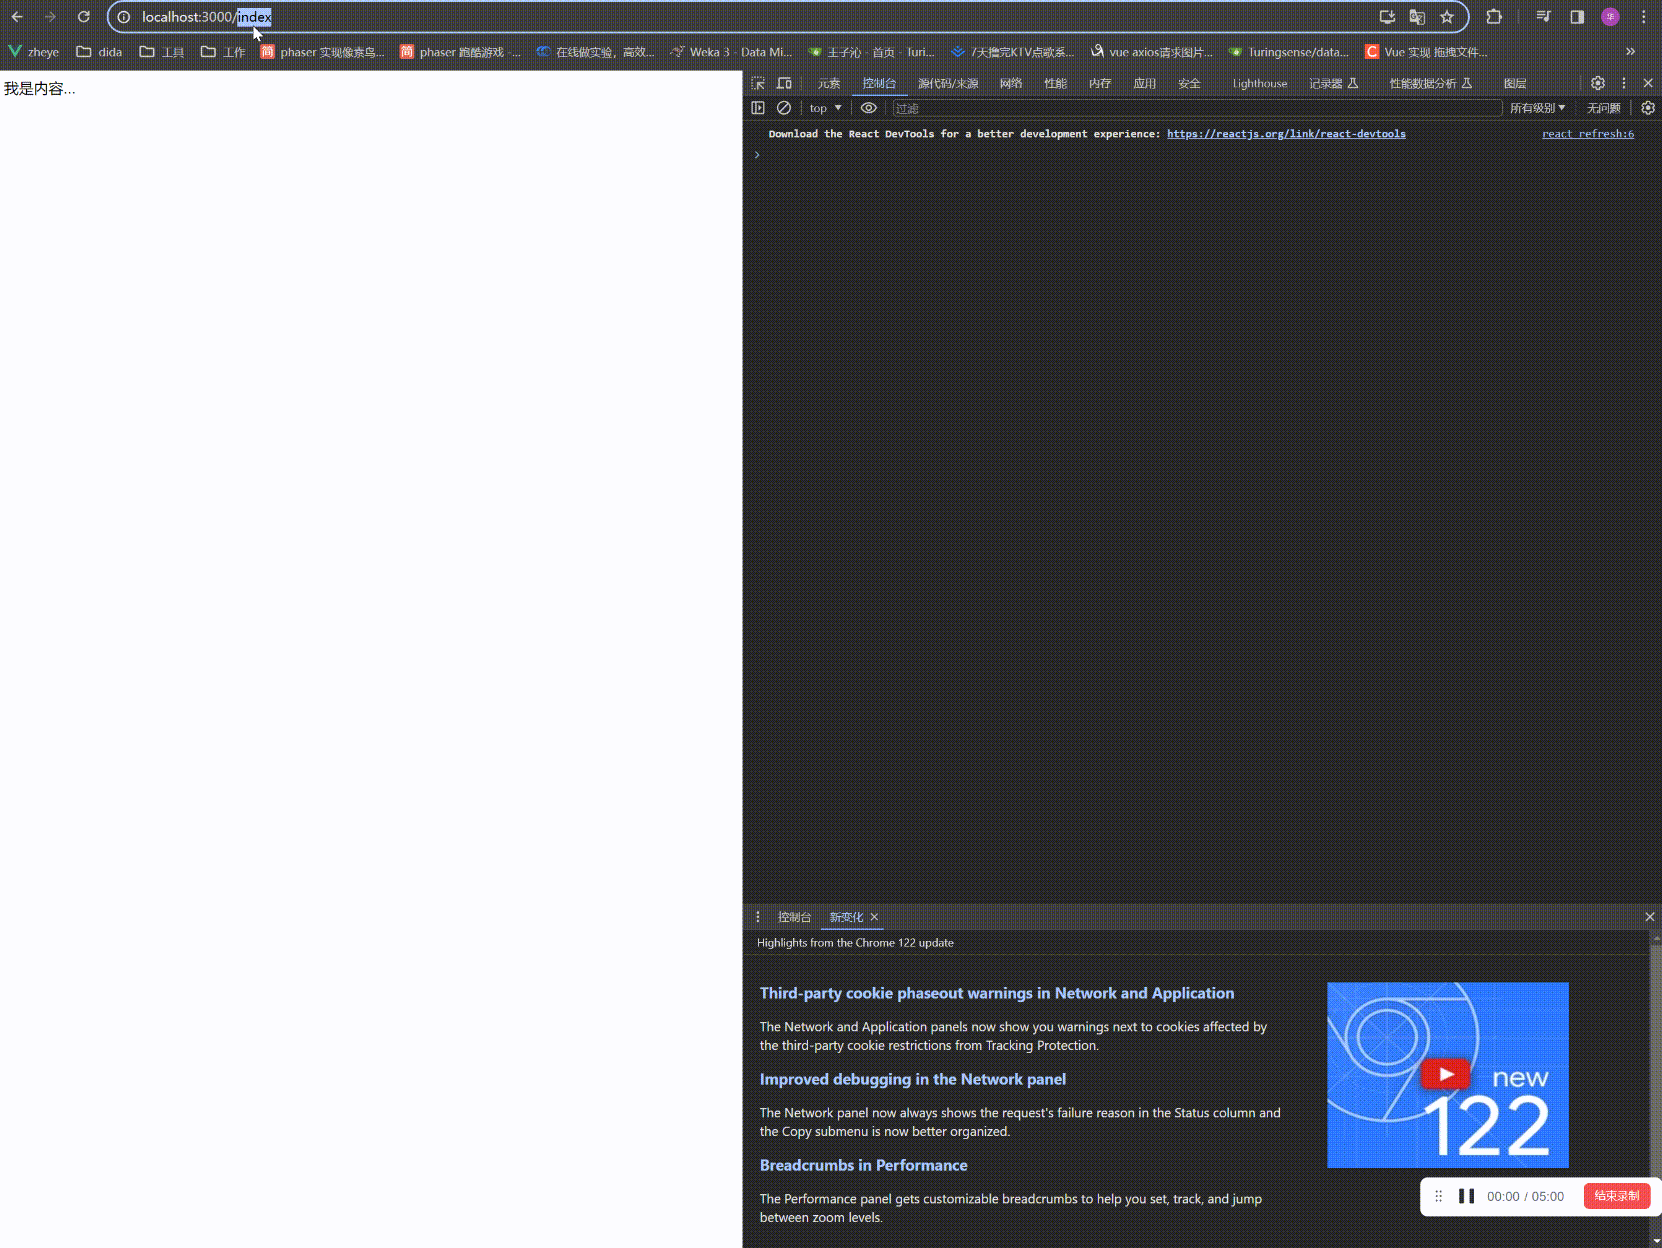The image size is (1662, 1248).
Task: Open the 所有级别 log level dropdown
Action: click(x=1537, y=108)
